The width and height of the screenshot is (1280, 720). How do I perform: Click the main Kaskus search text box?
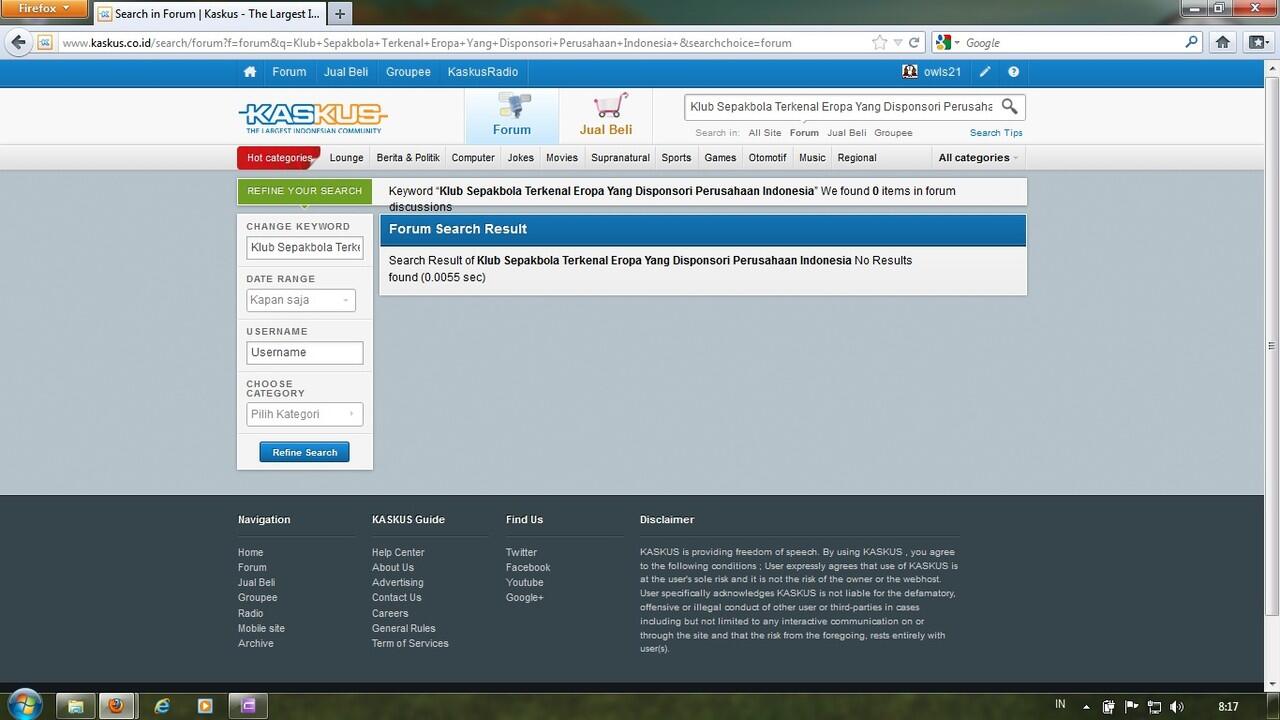point(840,106)
